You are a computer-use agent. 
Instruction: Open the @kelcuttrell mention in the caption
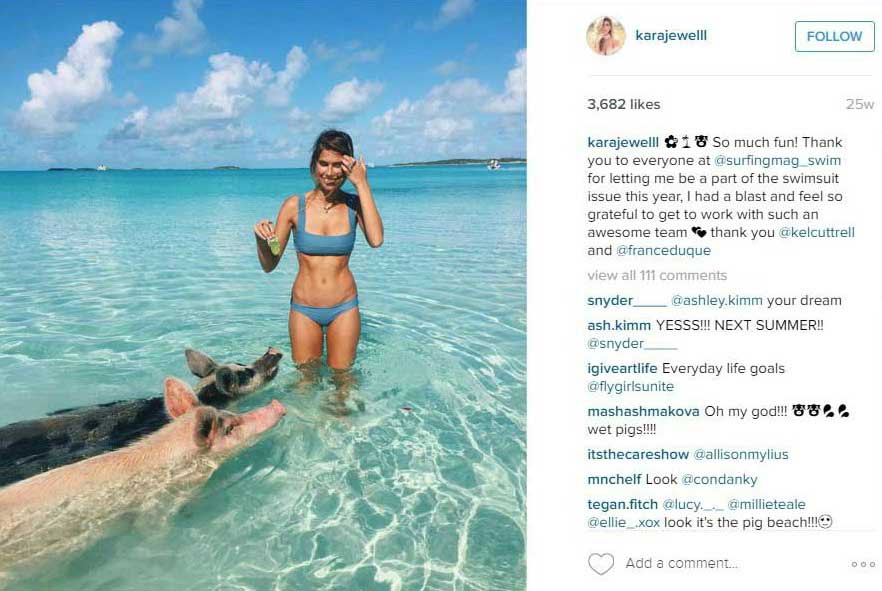(x=816, y=232)
